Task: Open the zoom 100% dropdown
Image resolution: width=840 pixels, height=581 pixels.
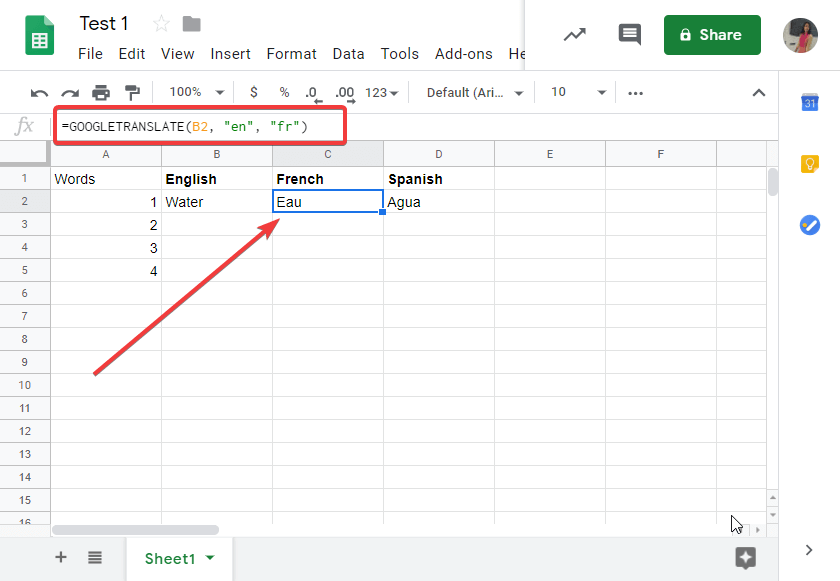Action: (197, 92)
